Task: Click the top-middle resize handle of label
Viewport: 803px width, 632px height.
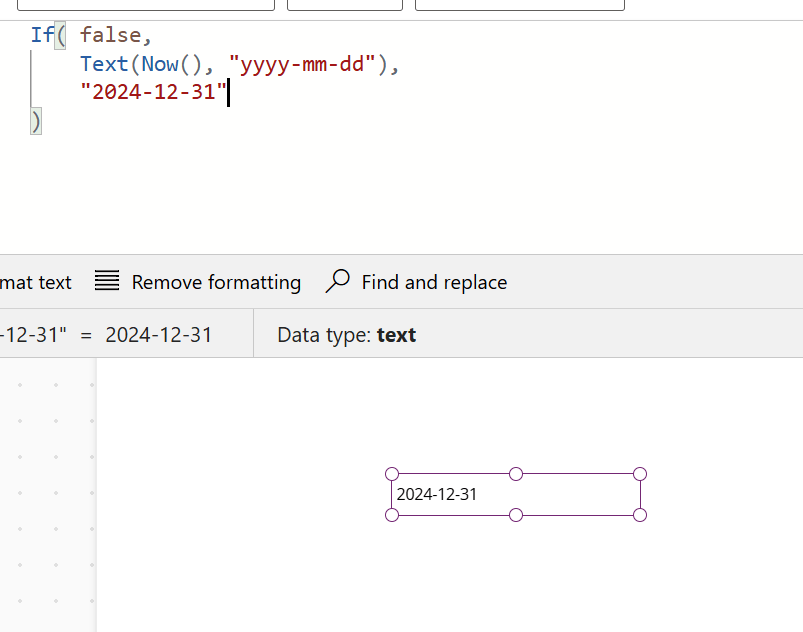Action: [516, 474]
